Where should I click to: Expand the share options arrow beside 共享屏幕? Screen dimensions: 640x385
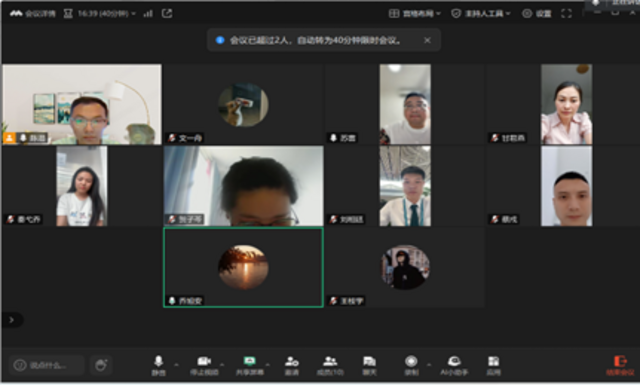pos(268,364)
